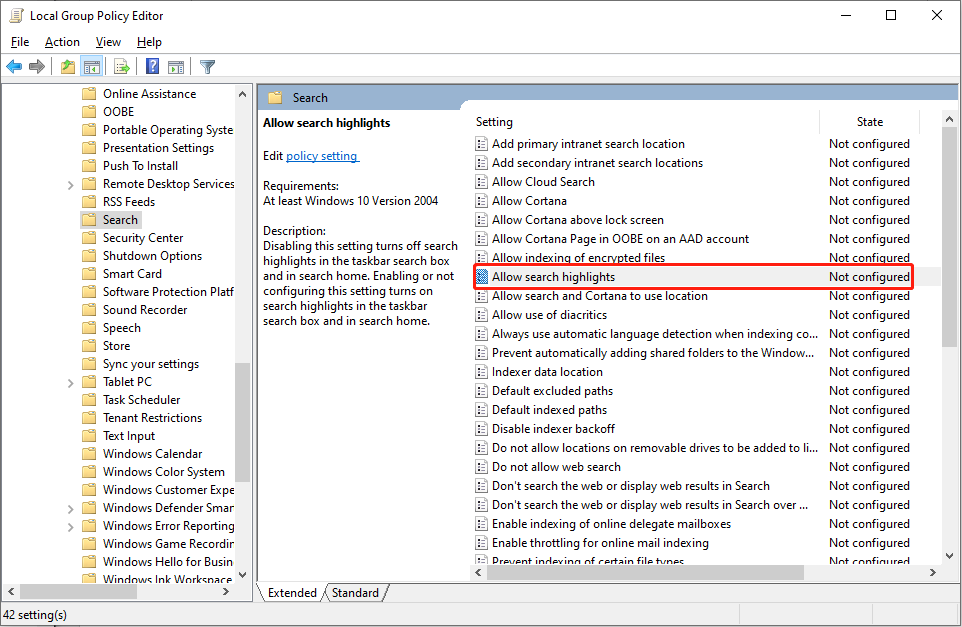Image resolution: width=962 pixels, height=627 pixels.
Task: Open Help using the blue question mark icon
Action: pyautogui.click(x=151, y=66)
